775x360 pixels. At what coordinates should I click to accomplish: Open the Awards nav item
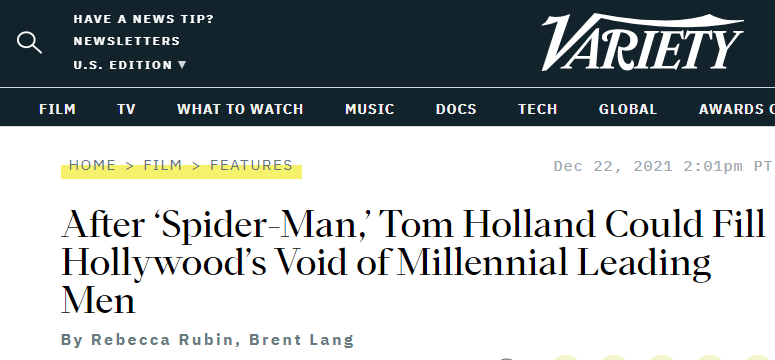(736, 109)
